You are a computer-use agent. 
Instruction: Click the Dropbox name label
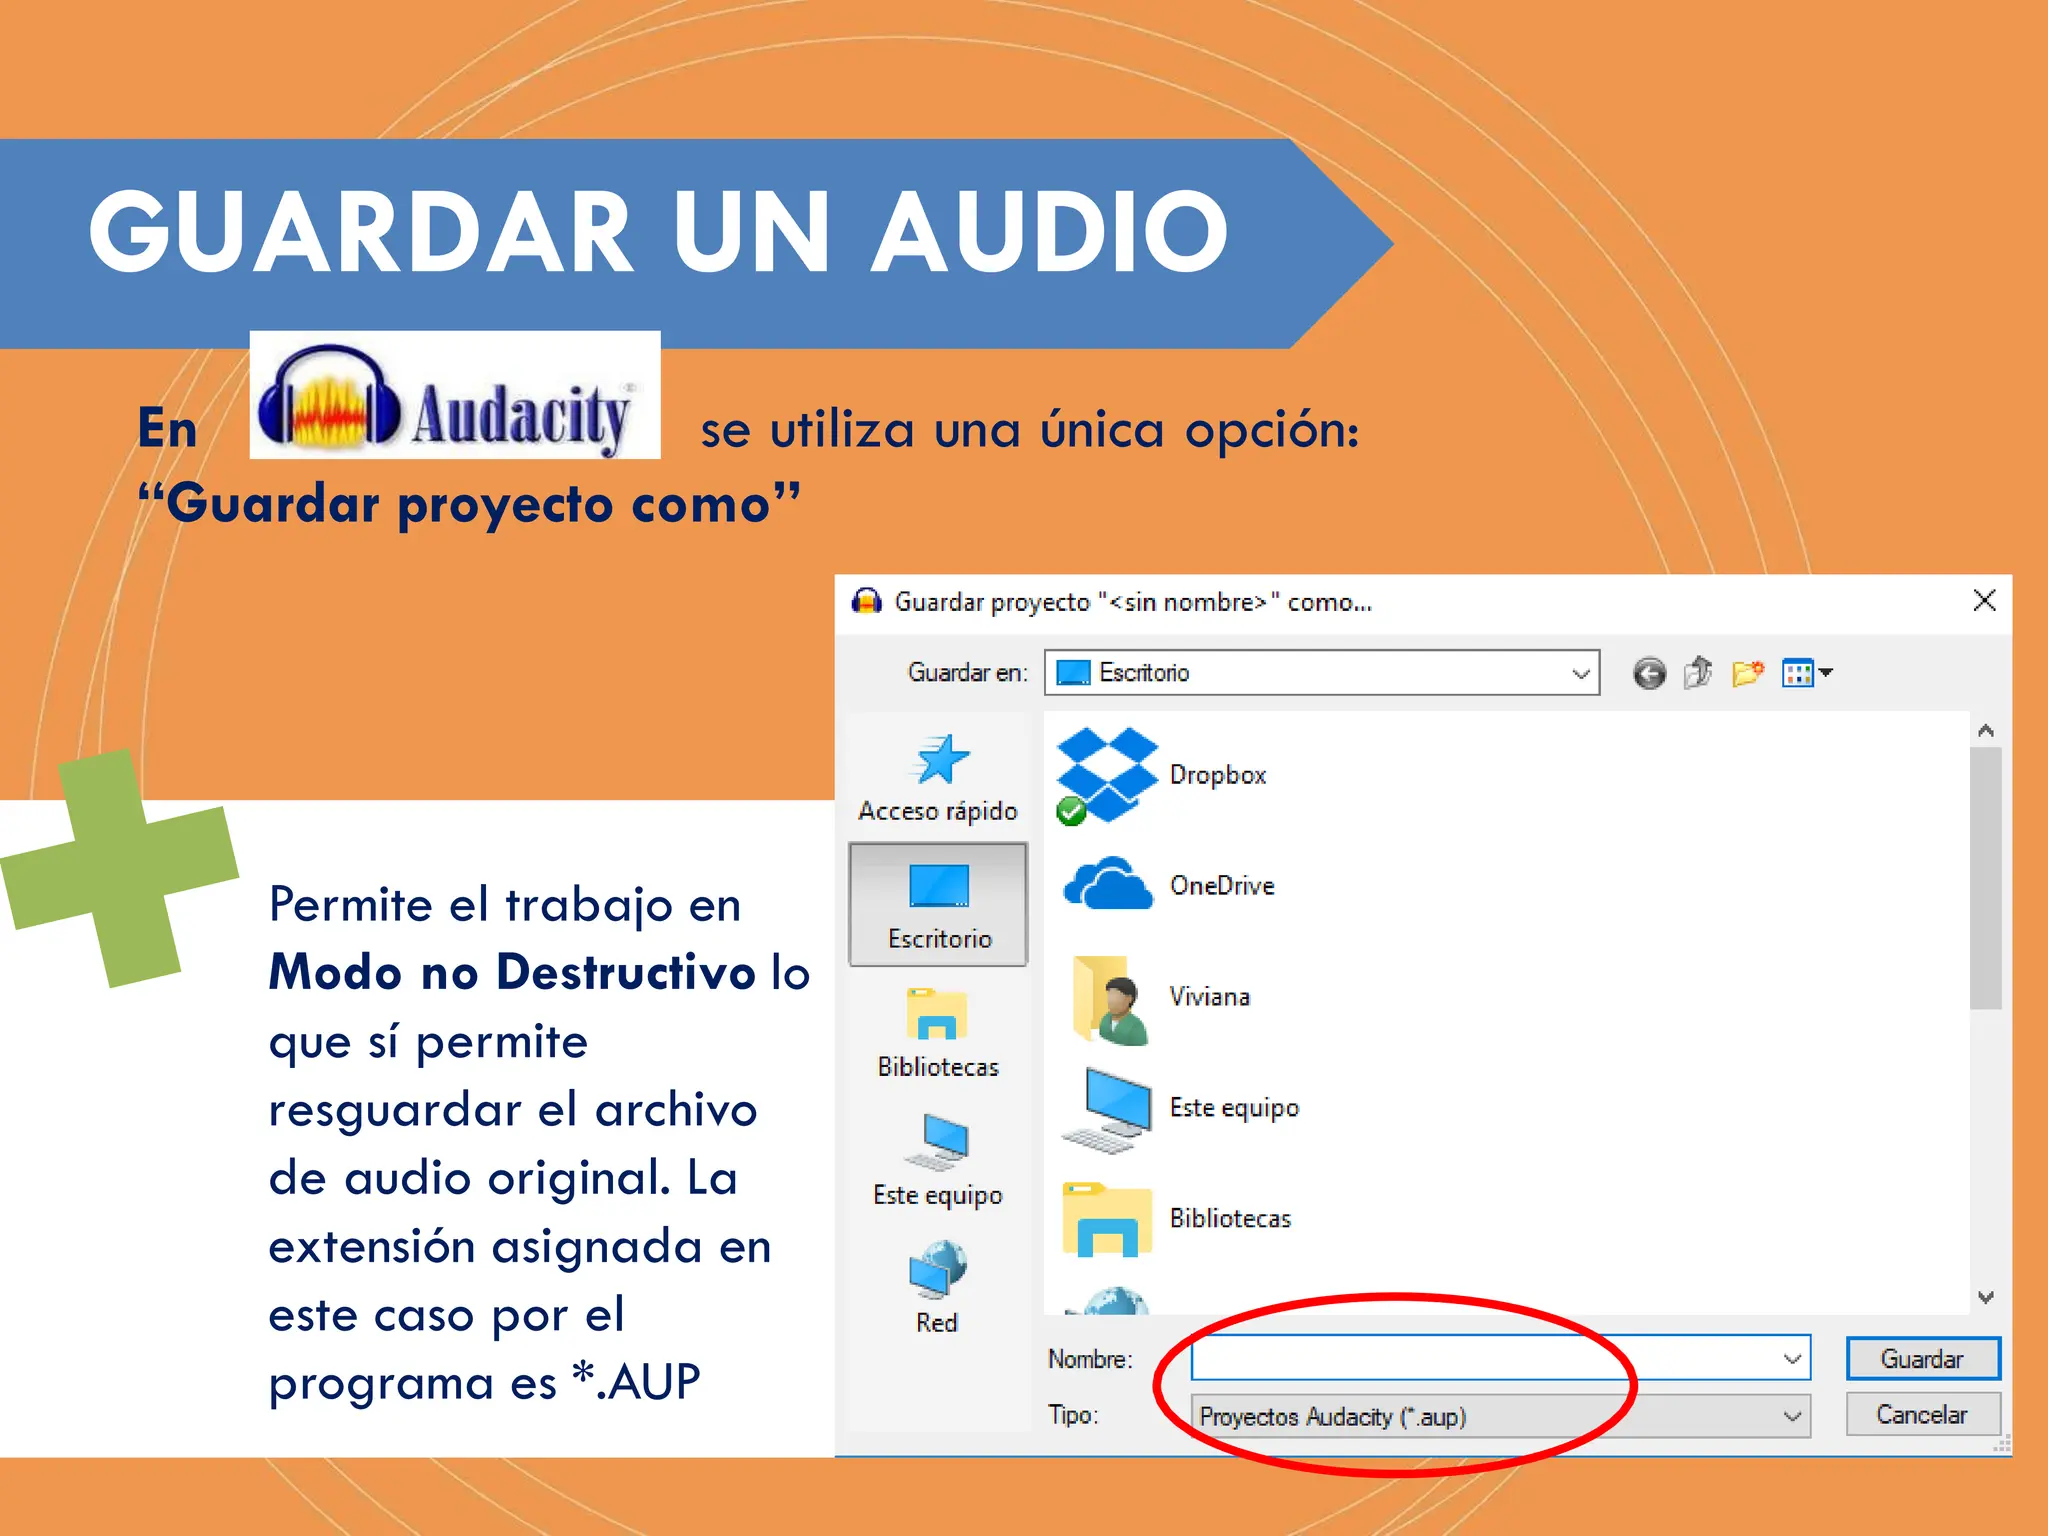click(1217, 775)
